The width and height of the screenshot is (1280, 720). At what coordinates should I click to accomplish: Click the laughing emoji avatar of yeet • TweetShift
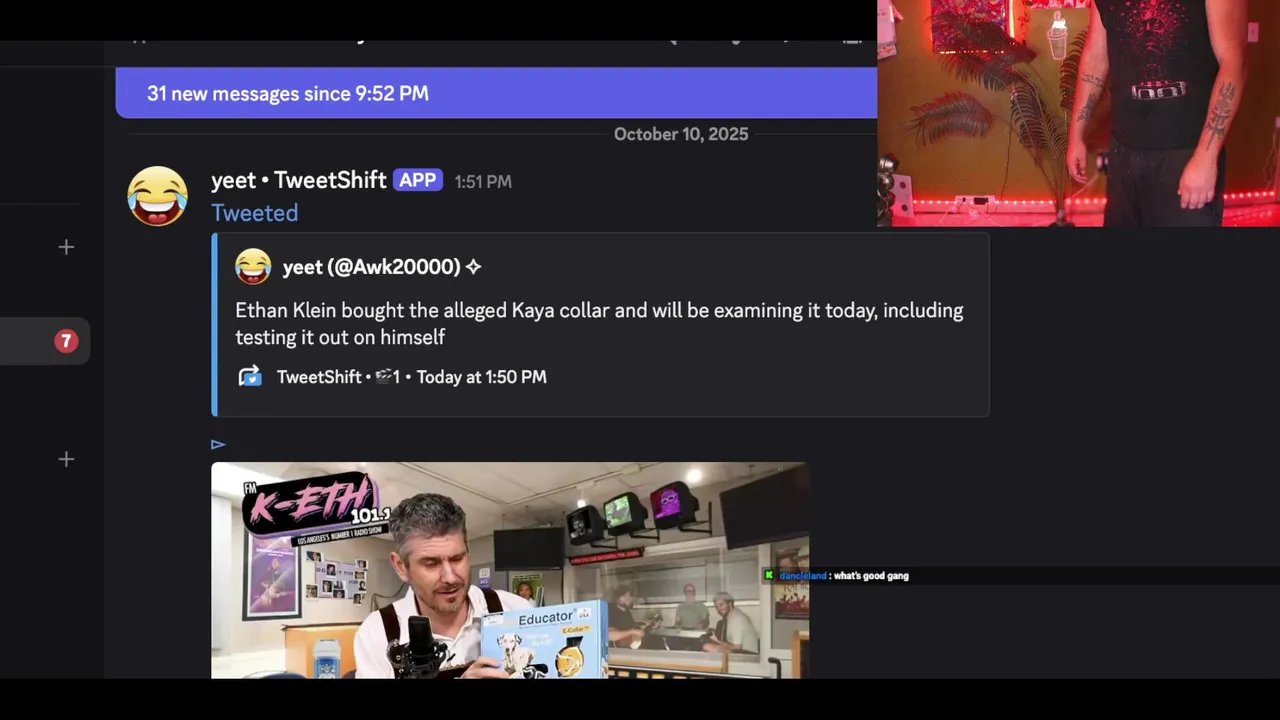[x=158, y=196]
